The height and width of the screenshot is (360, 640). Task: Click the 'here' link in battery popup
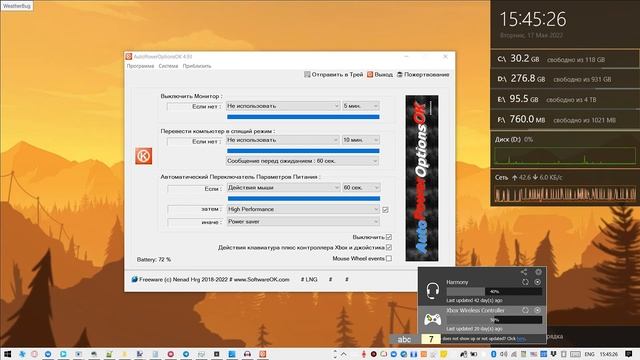coord(521,338)
